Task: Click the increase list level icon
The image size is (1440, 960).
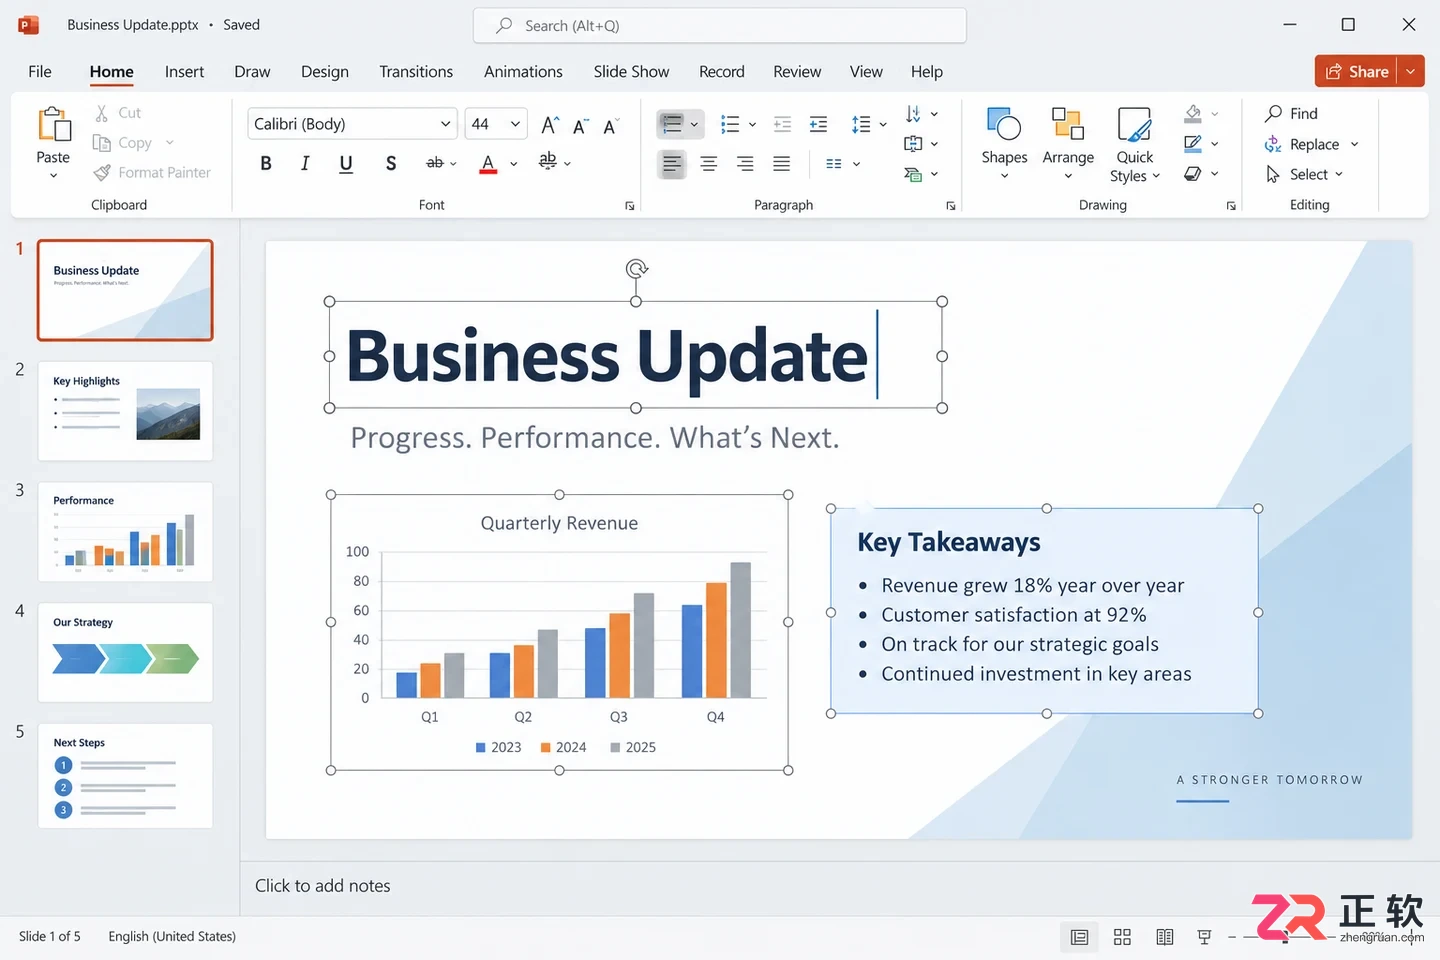Action: 818,124
